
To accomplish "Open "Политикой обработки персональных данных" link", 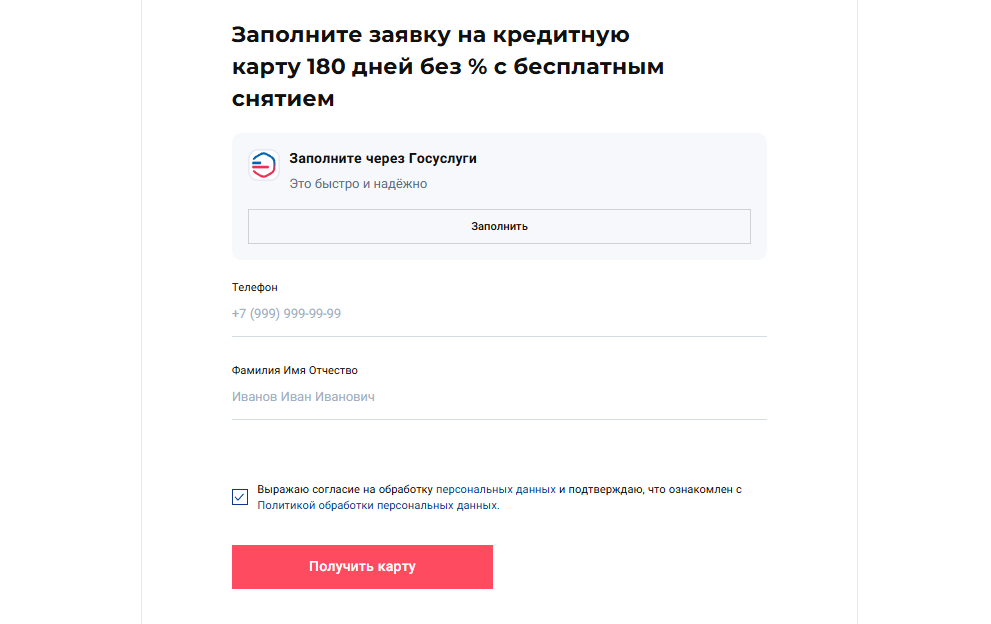I will [x=377, y=506].
